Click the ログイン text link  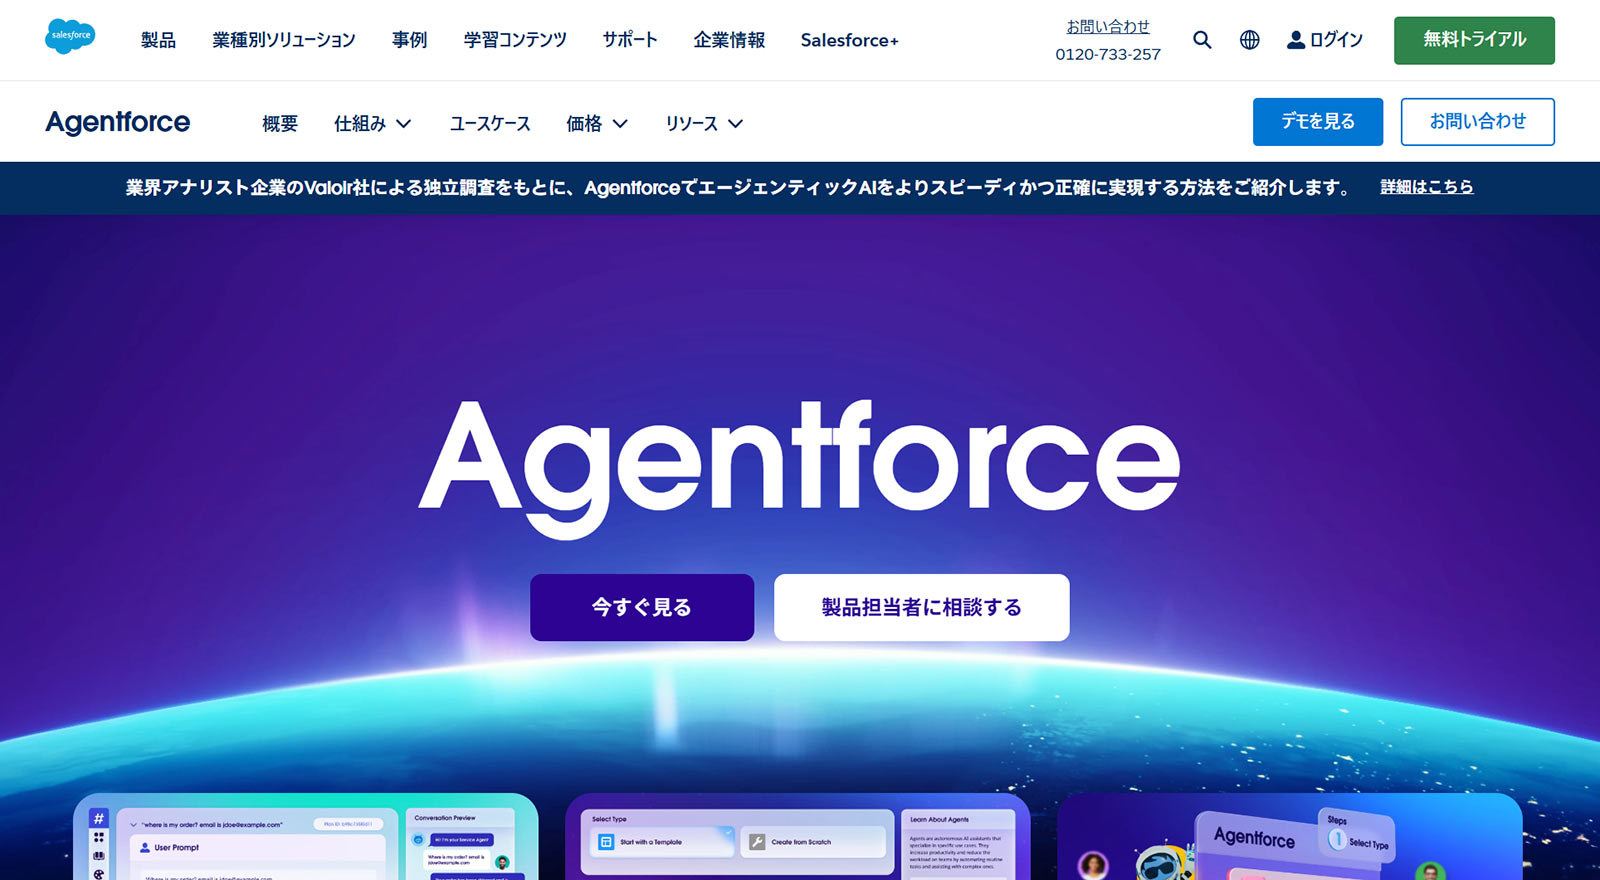point(1336,40)
